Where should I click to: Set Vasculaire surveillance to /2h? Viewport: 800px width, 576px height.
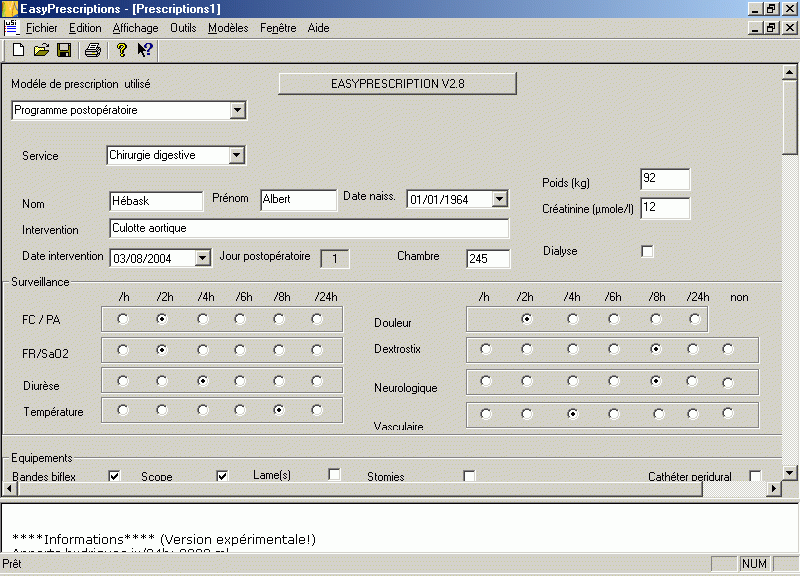coord(527,414)
